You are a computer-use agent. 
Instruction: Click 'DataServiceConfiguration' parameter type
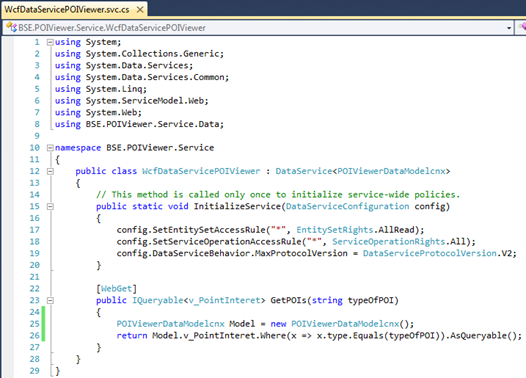point(348,206)
